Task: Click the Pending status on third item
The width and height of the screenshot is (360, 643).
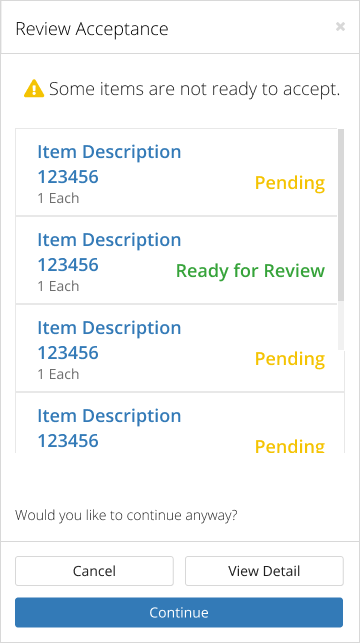Action: (290, 359)
